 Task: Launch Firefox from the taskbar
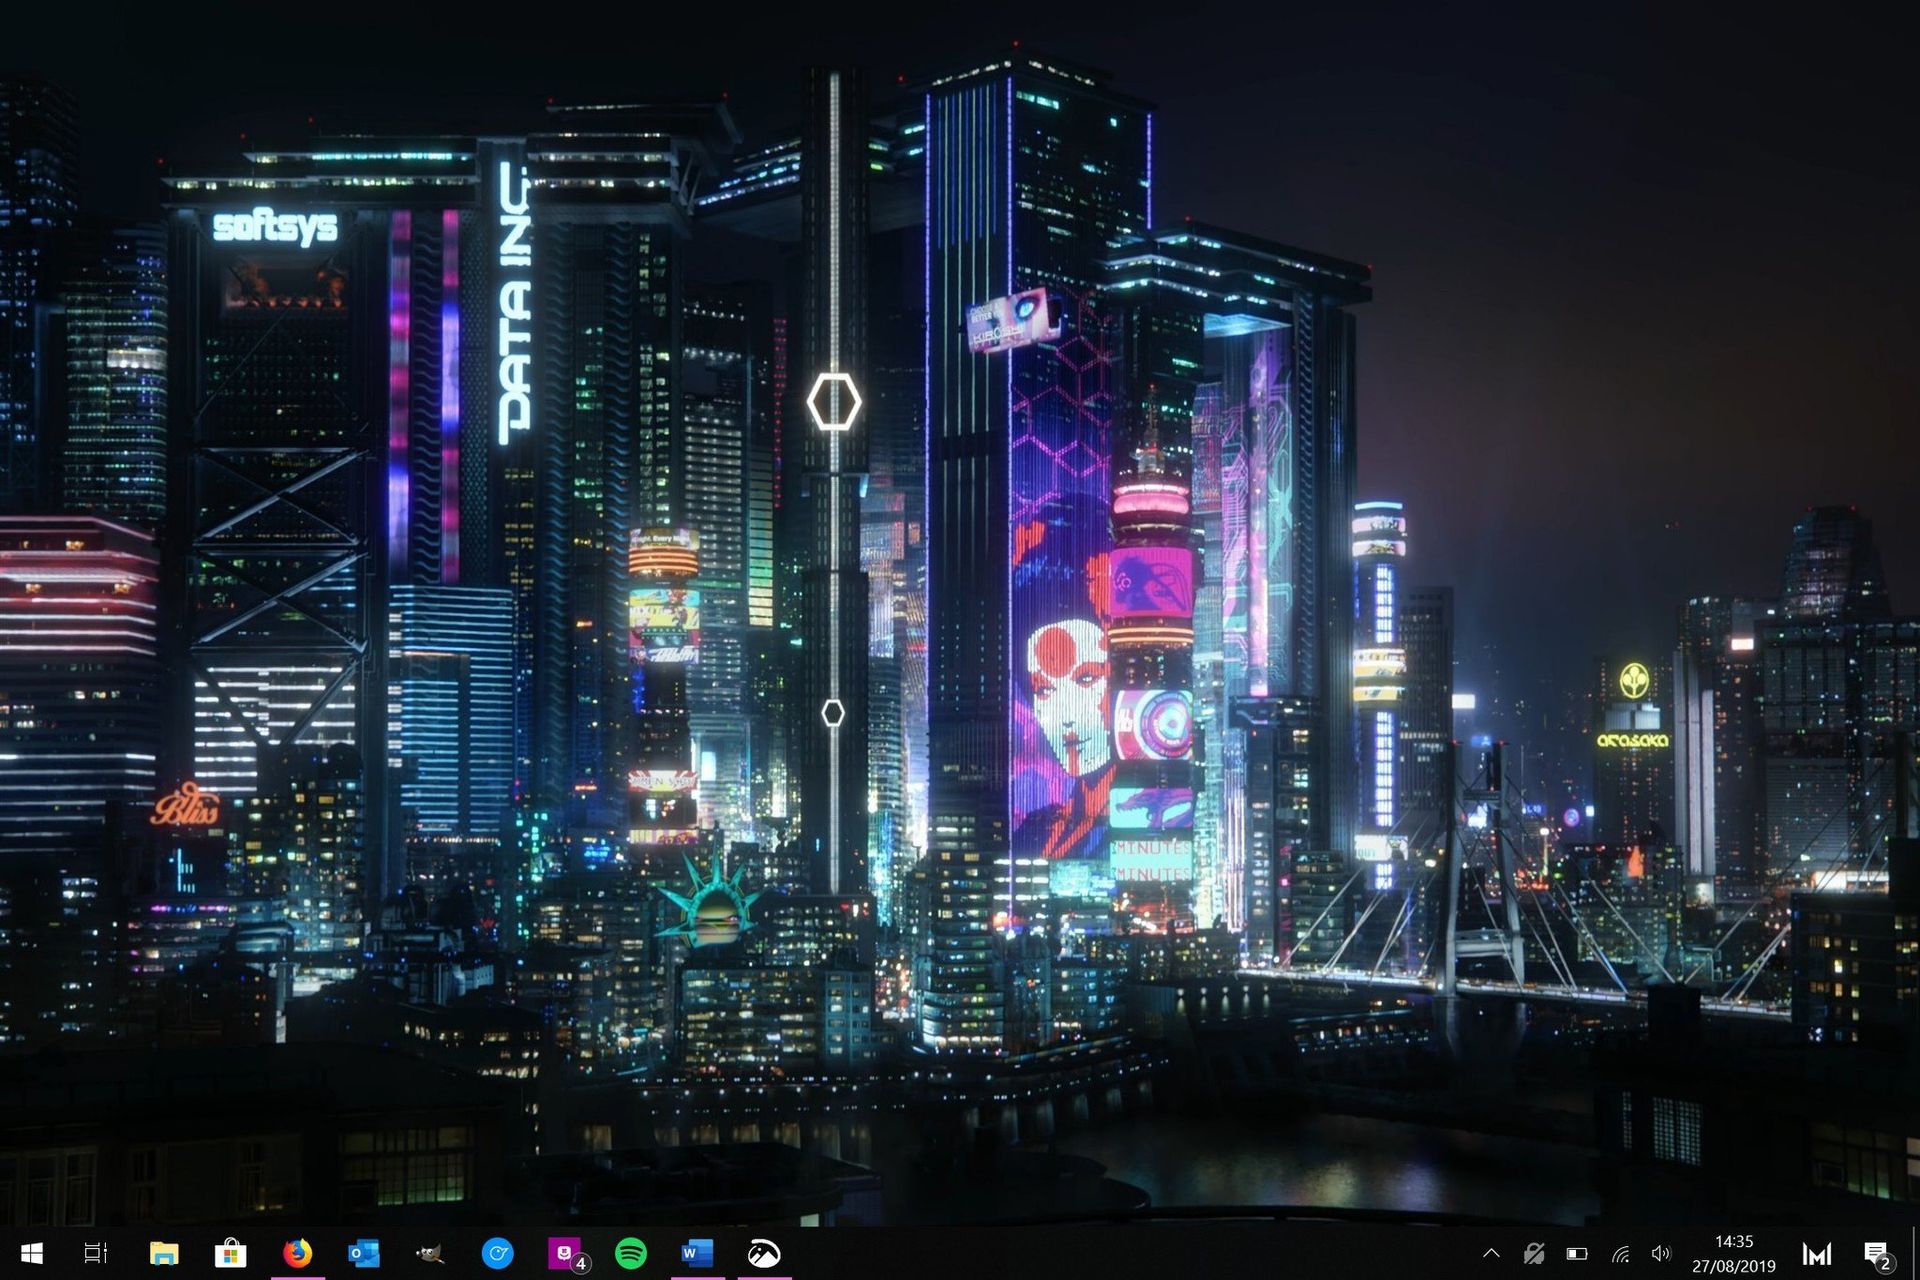(x=297, y=1252)
